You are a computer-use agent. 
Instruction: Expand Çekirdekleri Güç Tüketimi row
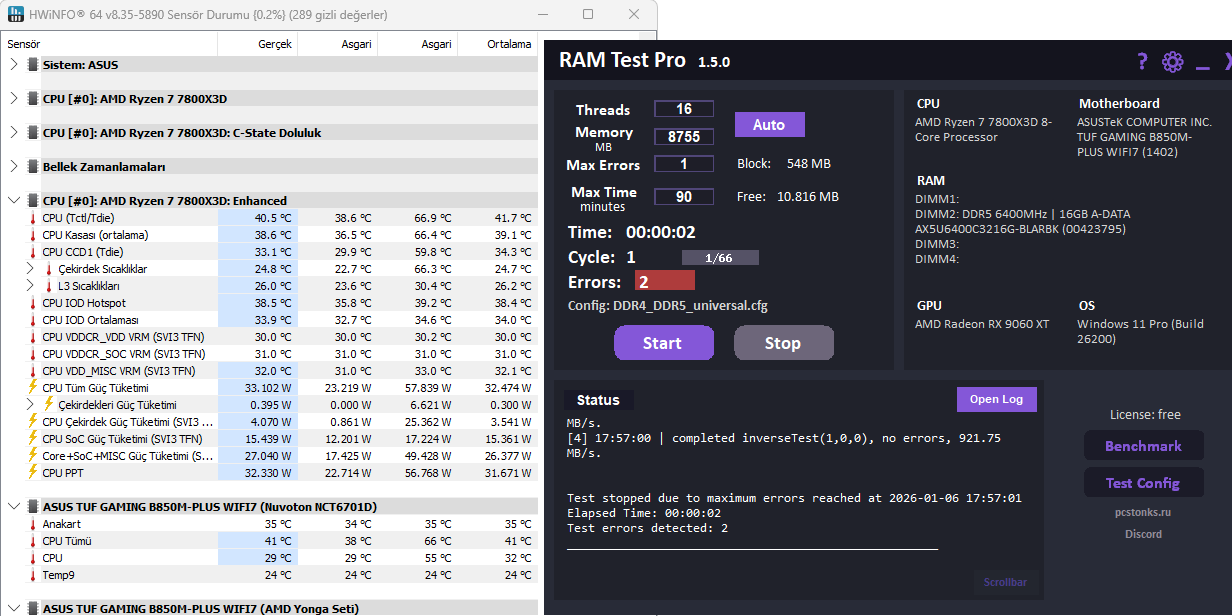click(30, 405)
